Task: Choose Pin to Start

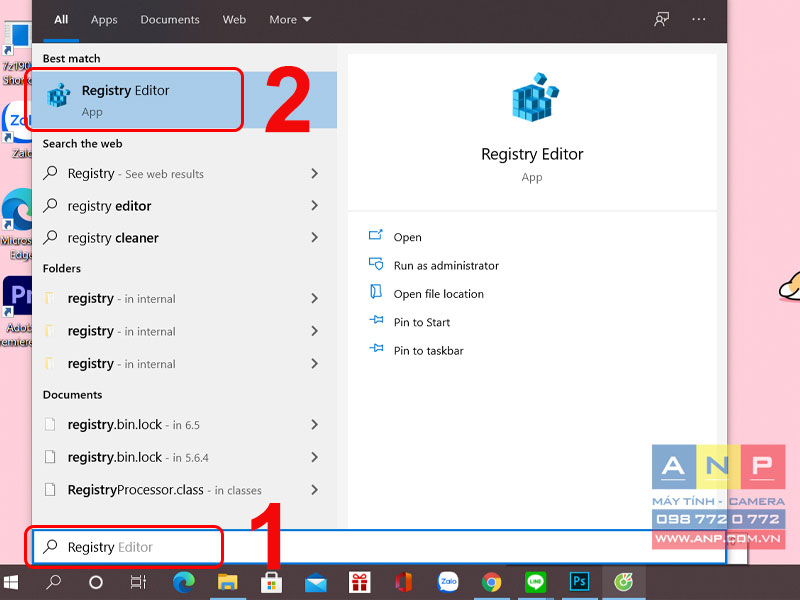Action: (x=422, y=322)
